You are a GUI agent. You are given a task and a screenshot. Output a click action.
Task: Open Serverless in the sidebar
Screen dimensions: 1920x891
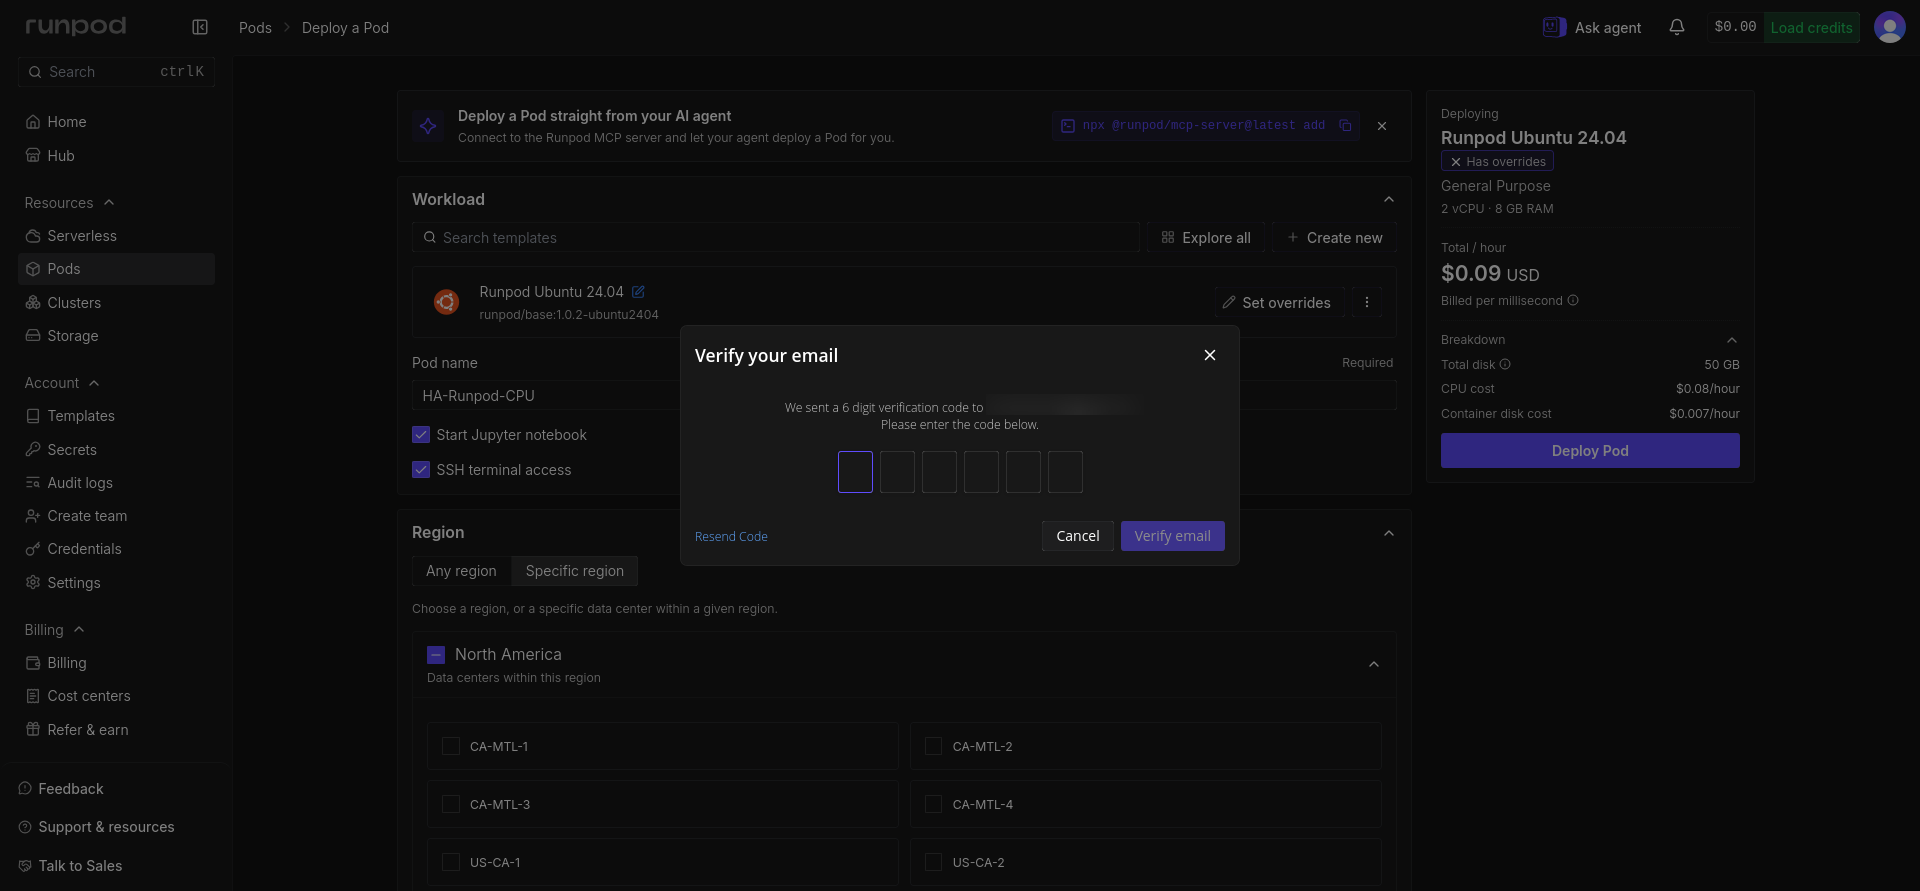[x=116, y=236]
